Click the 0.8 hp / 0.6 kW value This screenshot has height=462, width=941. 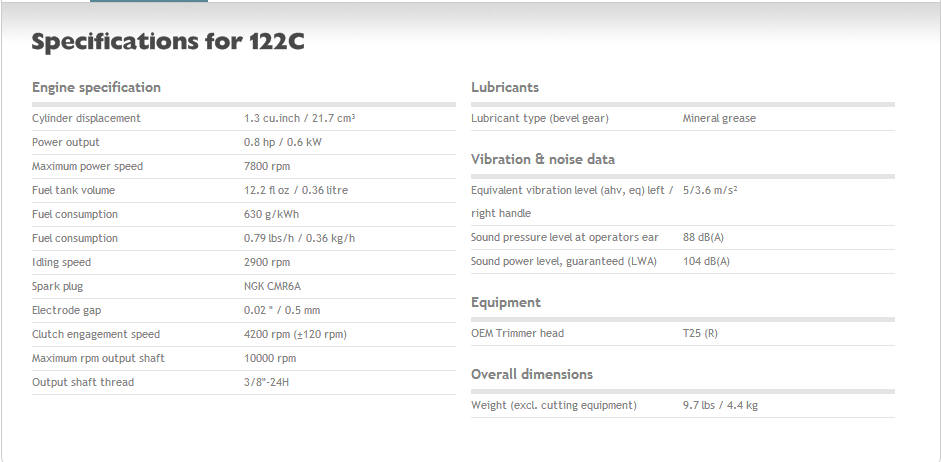click(x=283, y=142)
